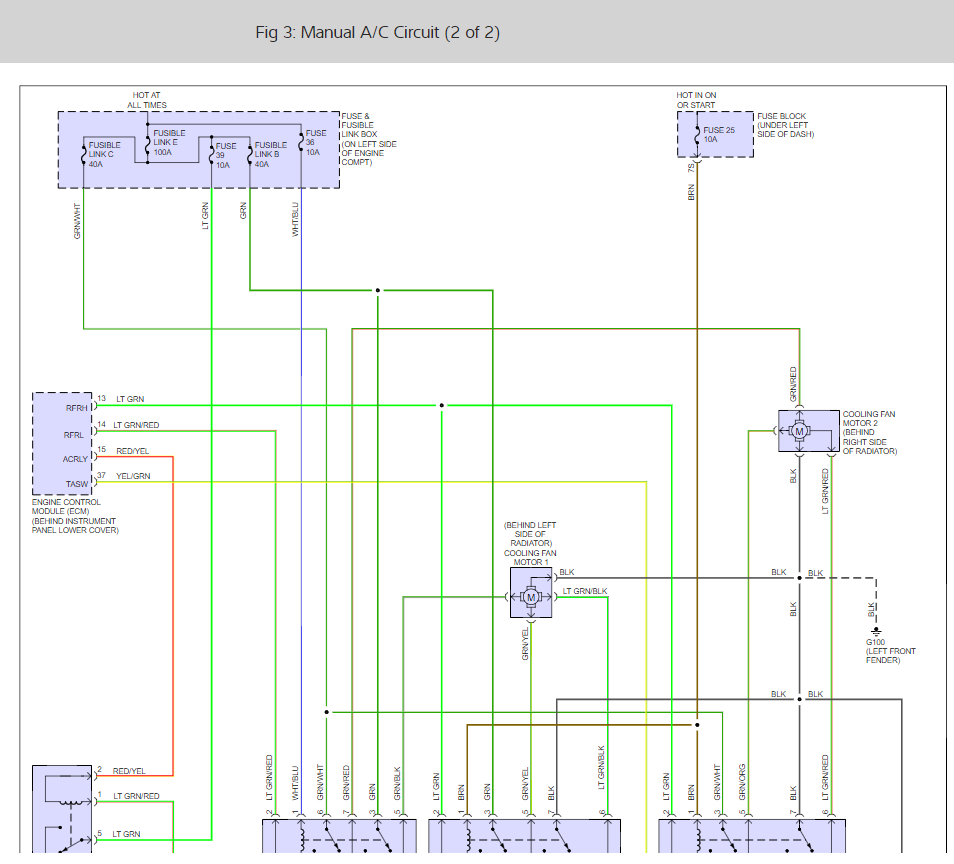The height and width of the screenshot is (864, 954).
Task: Click the Fusible Link B 40A symbol
Action: [x=249, y=156]
